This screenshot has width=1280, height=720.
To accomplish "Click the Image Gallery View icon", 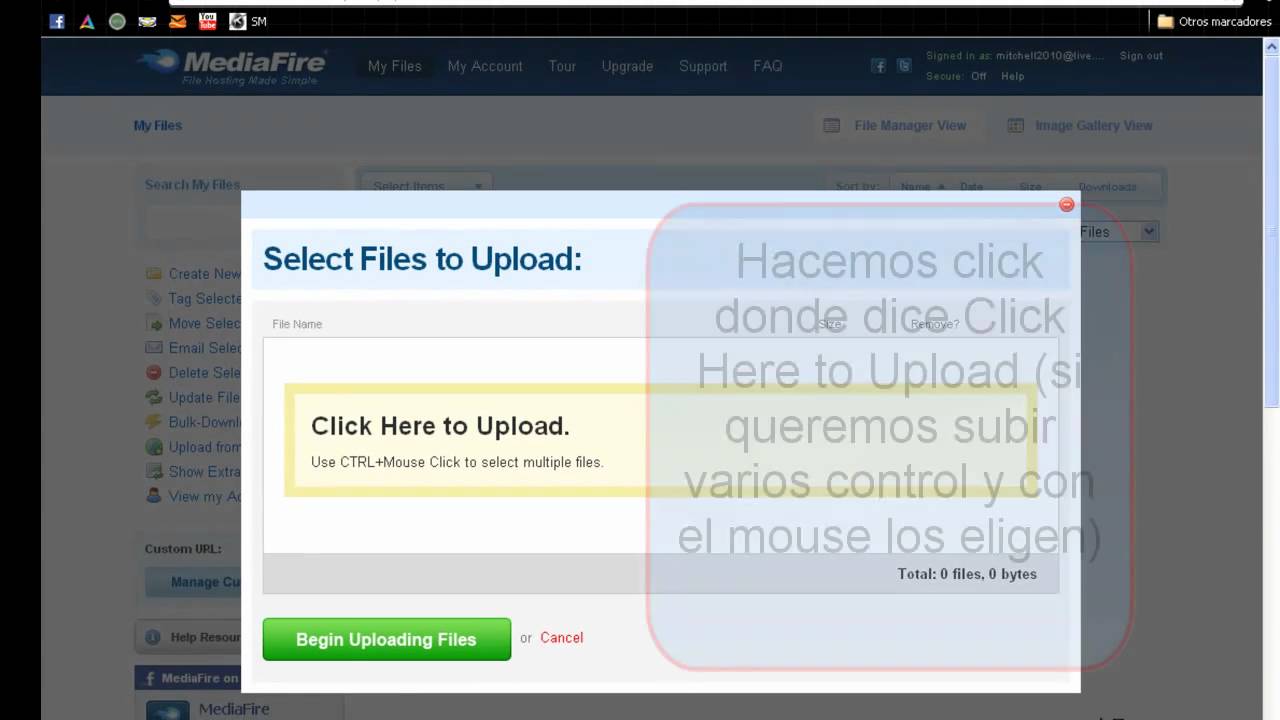I will (1016, 125).
